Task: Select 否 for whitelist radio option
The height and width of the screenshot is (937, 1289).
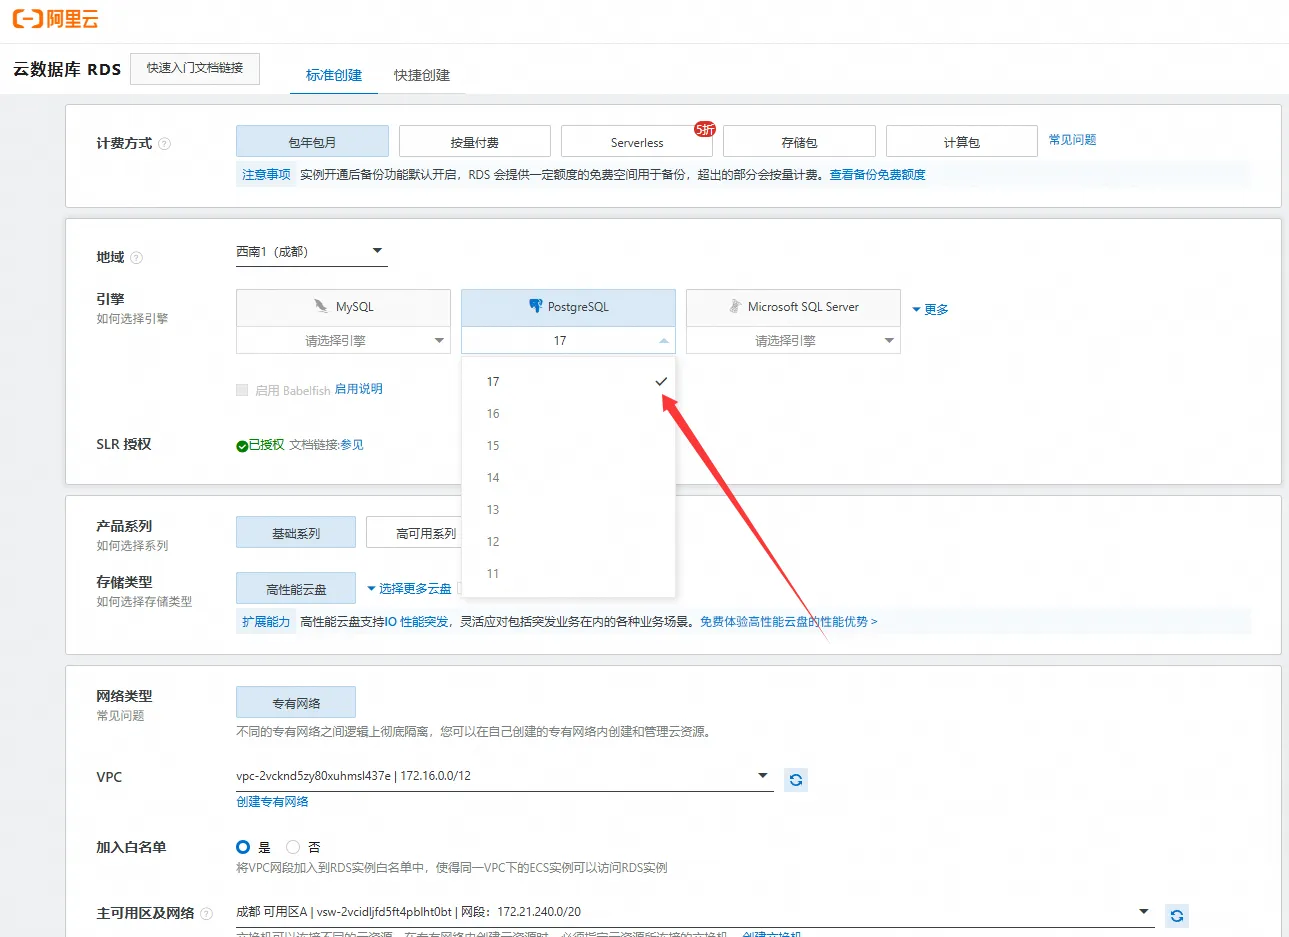Action: coord(293,847)
